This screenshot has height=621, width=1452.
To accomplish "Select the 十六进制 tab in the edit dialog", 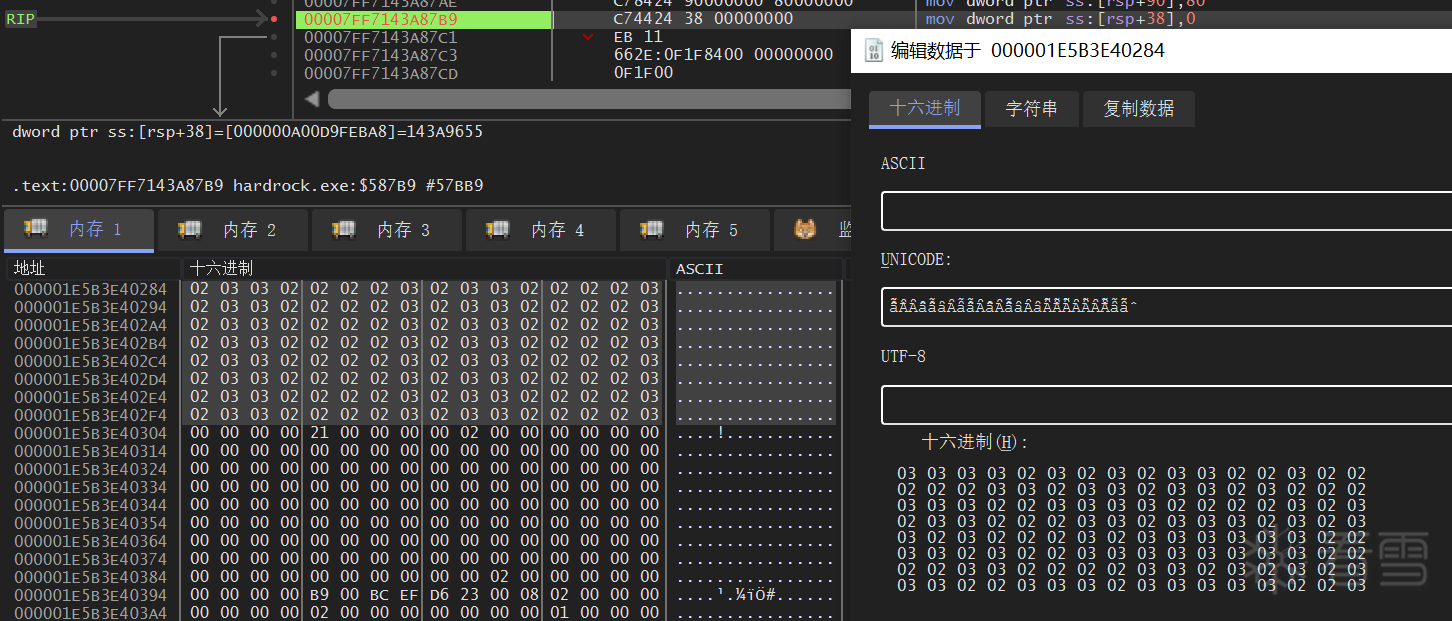I will (925, 108).
